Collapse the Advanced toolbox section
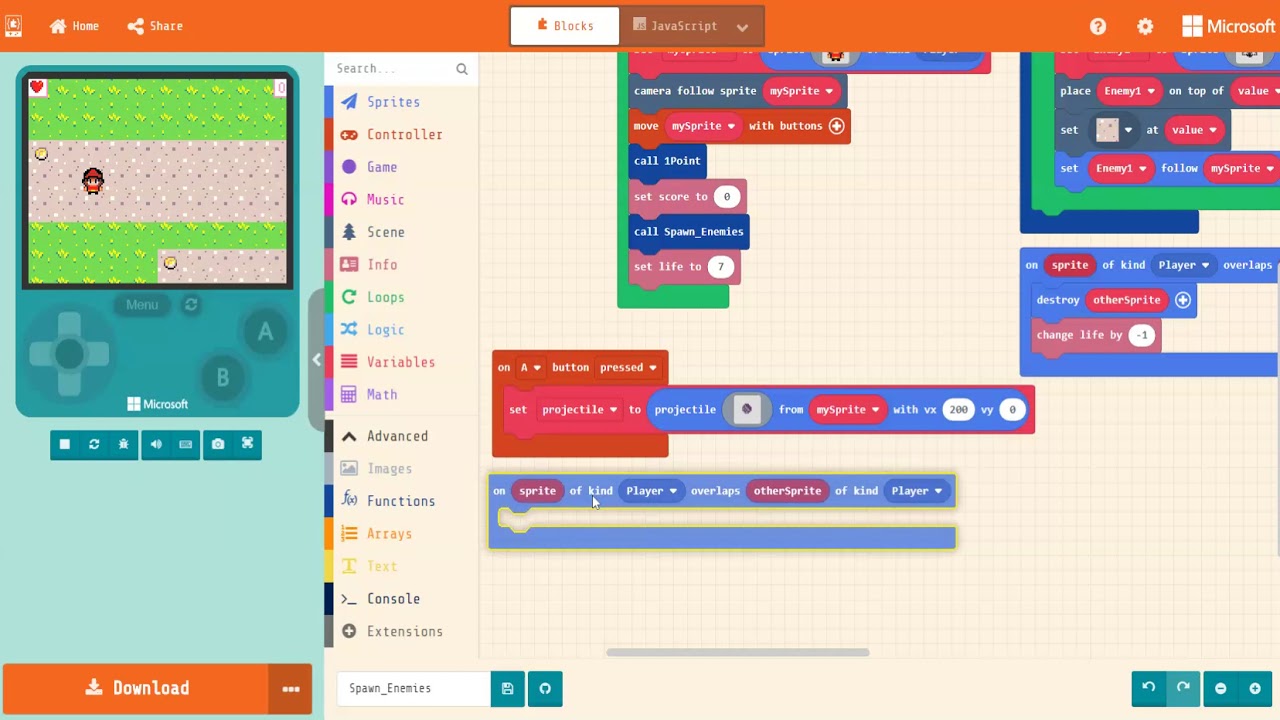This screenshot has width=1280, height=720. point(385,436)
